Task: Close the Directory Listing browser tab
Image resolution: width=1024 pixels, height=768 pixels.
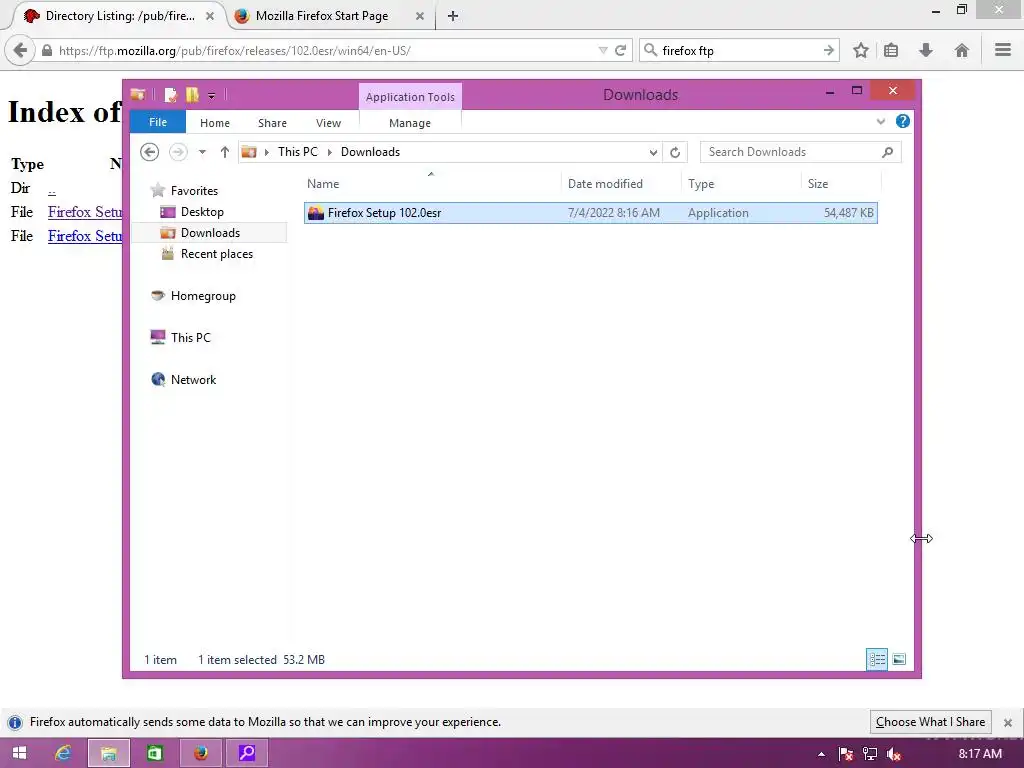Action: click(210, 16)
